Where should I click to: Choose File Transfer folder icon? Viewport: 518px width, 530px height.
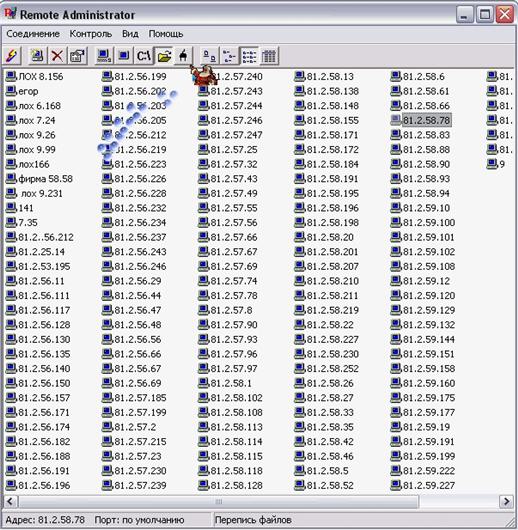coord(164,56)
